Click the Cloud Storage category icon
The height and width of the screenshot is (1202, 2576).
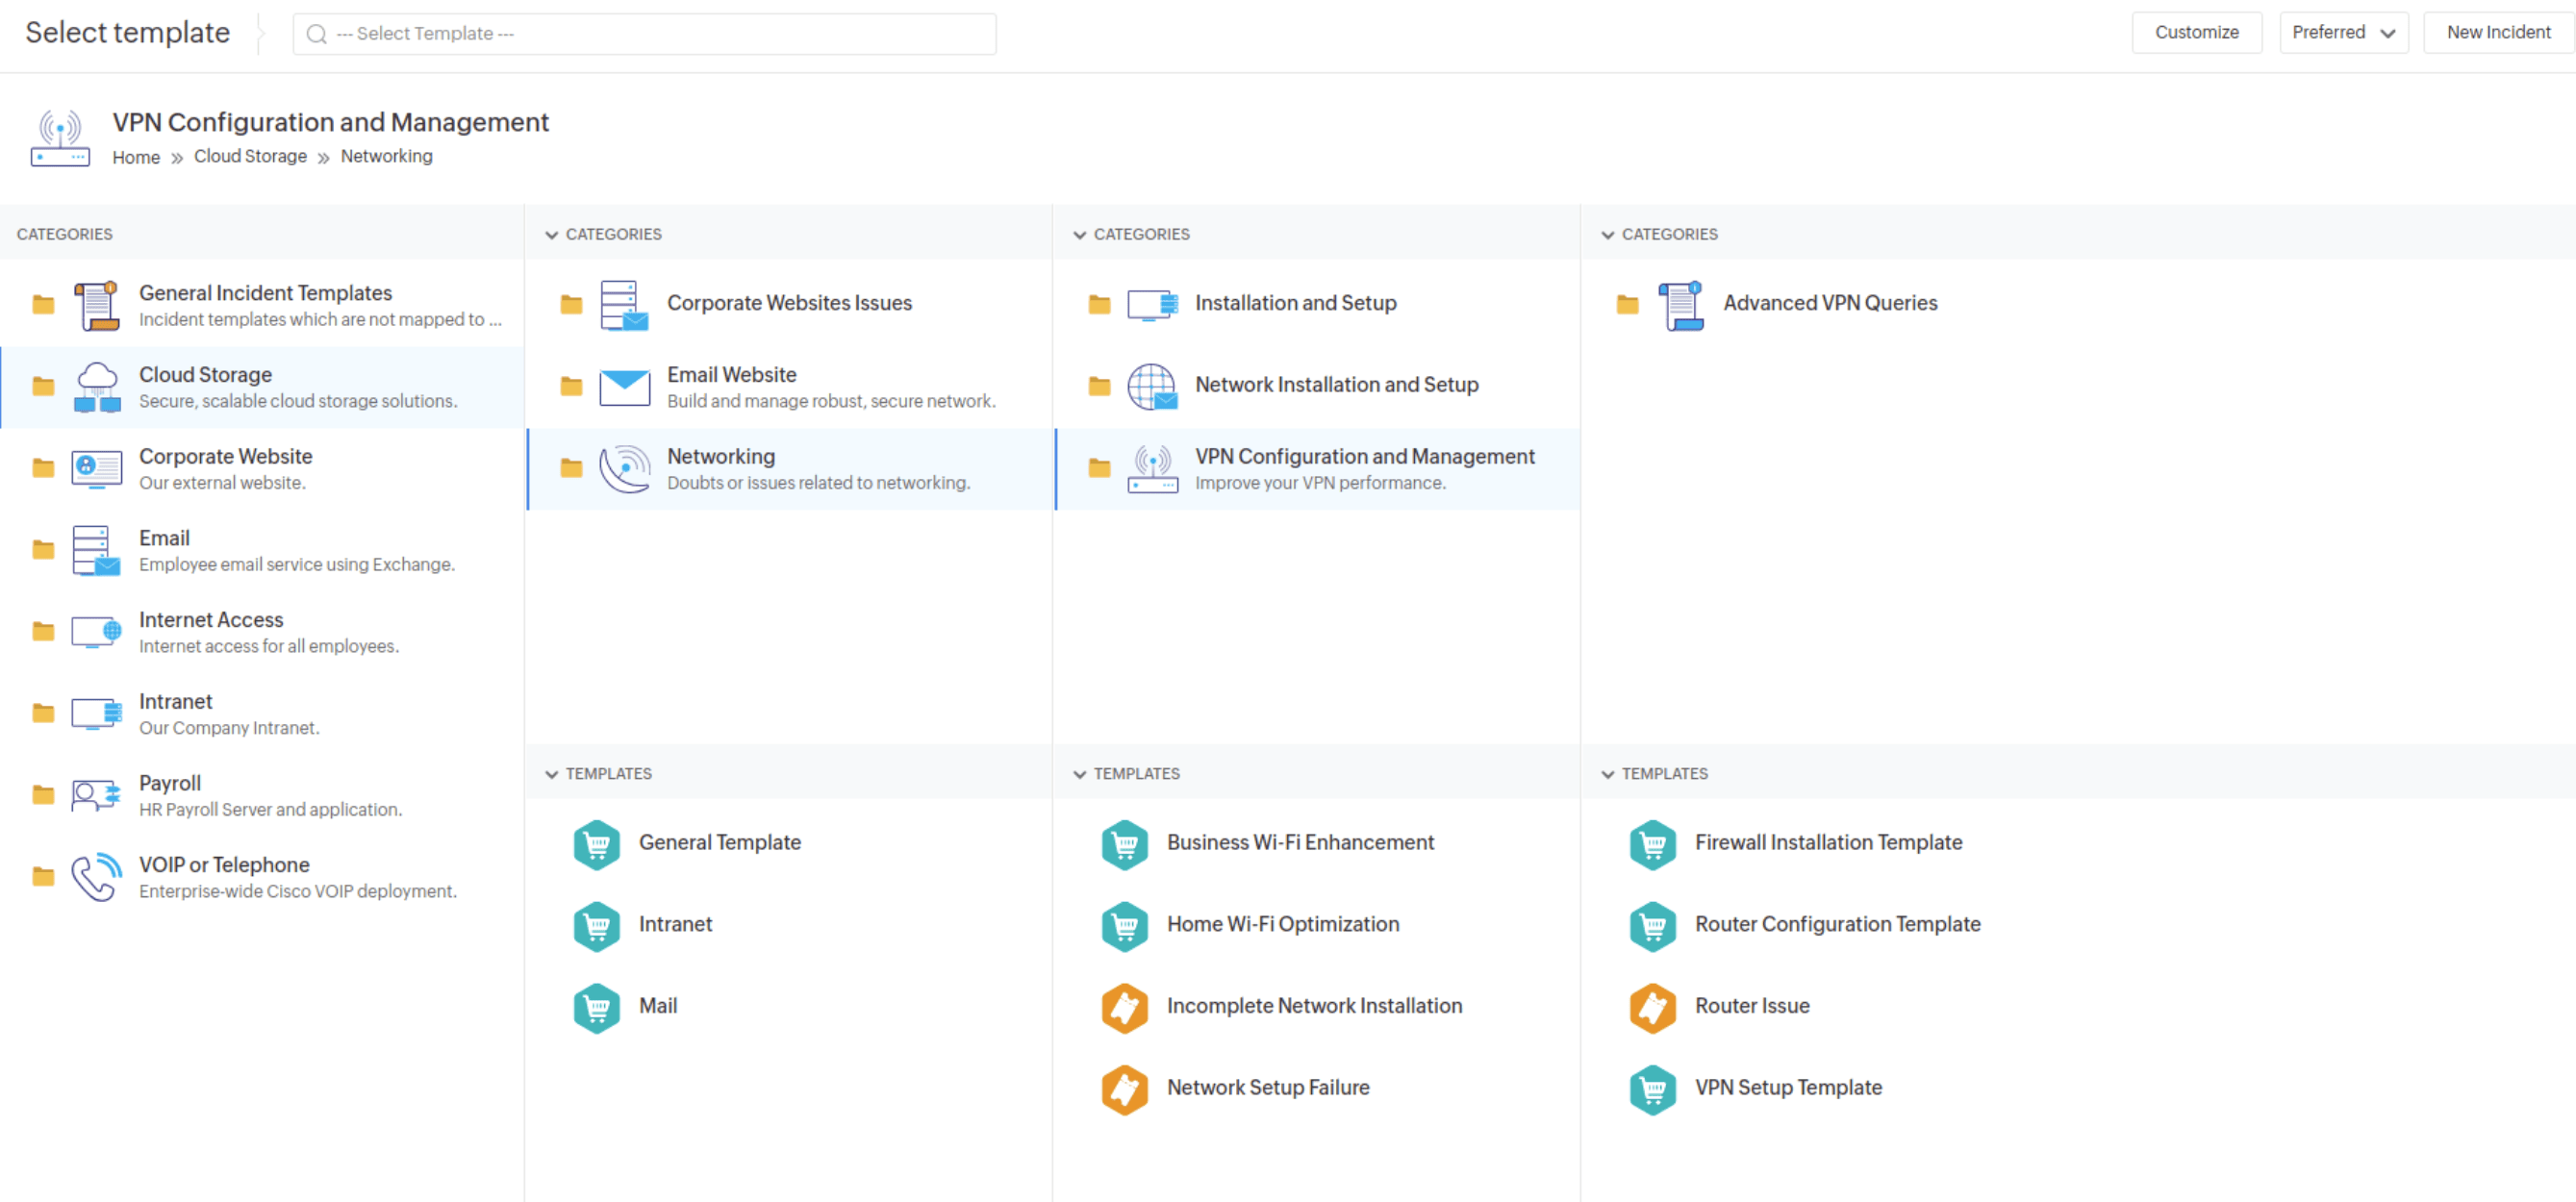97,387
